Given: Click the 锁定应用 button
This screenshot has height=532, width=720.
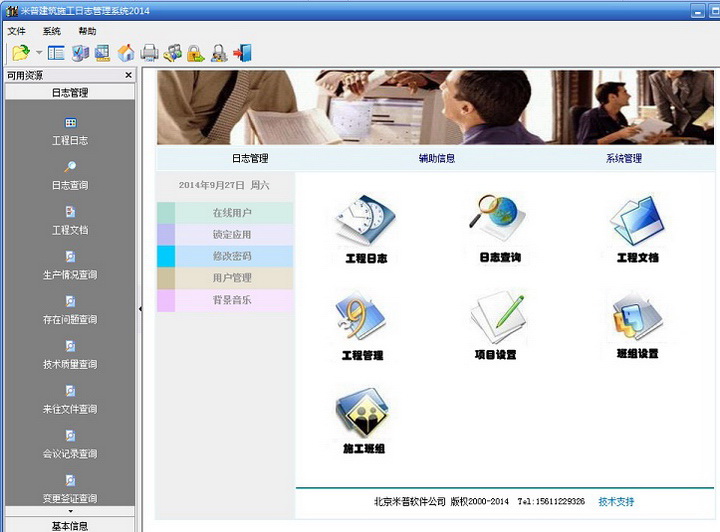Looking at the screenshot, I should click(234, 234).
